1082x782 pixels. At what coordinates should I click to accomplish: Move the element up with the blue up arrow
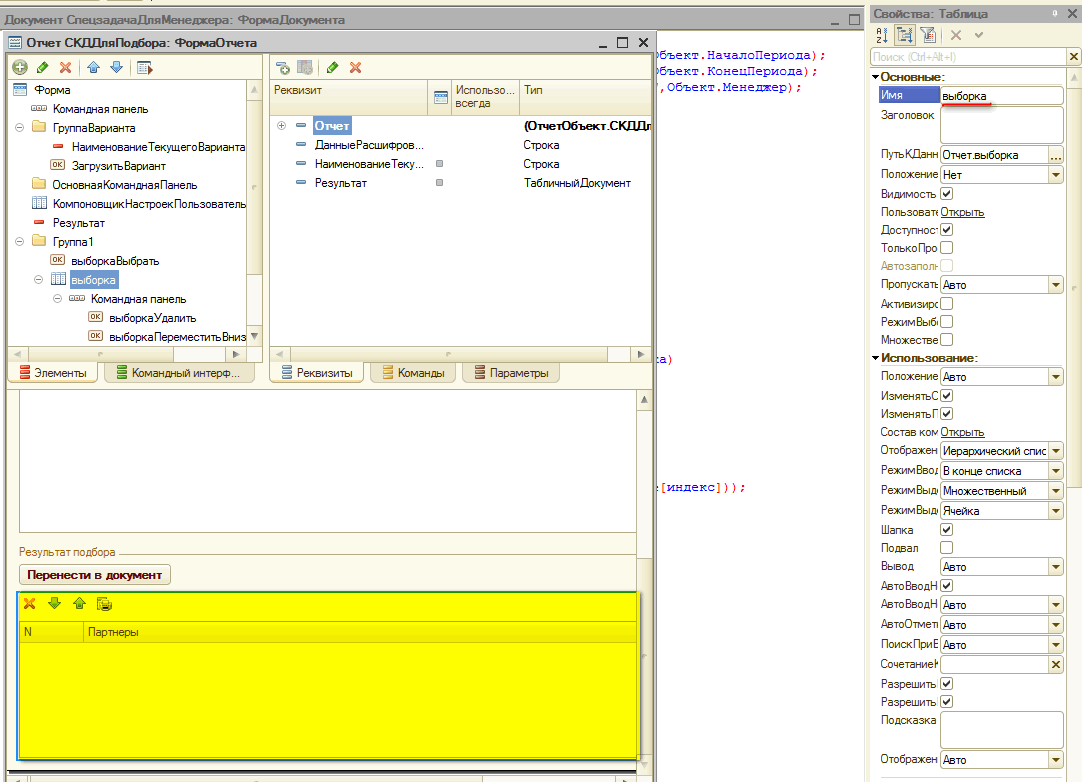pos(93,67)
